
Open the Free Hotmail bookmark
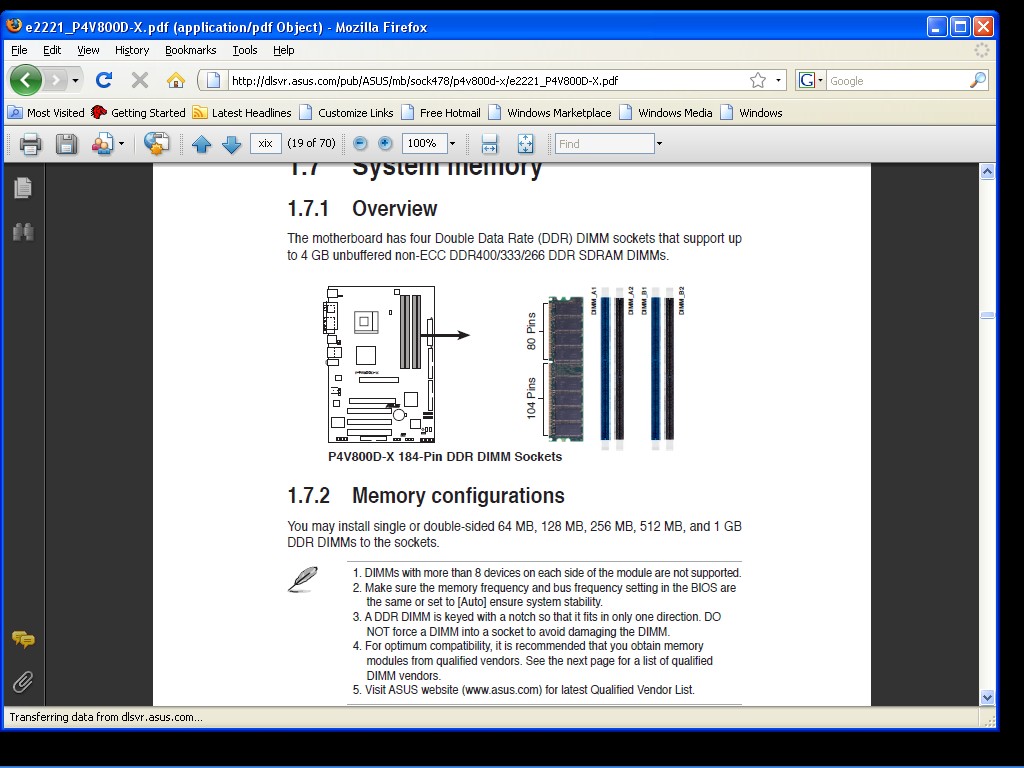(x=441, y=113)
